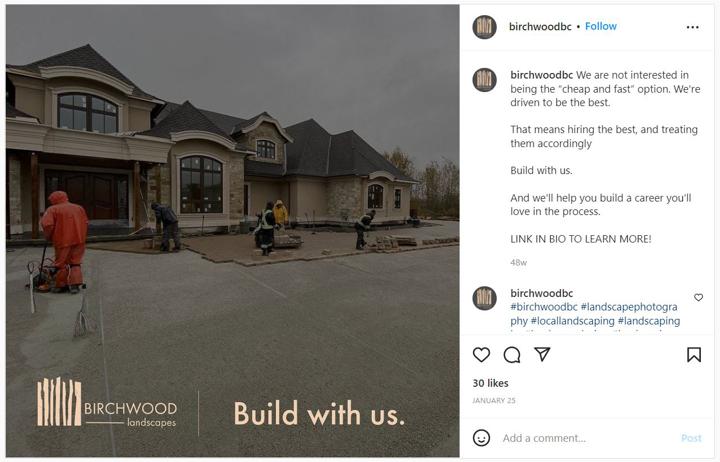The width and height of the screenshot is (720, 462).
Task: Click avatar beside the post caption
Action: point(484,80)
